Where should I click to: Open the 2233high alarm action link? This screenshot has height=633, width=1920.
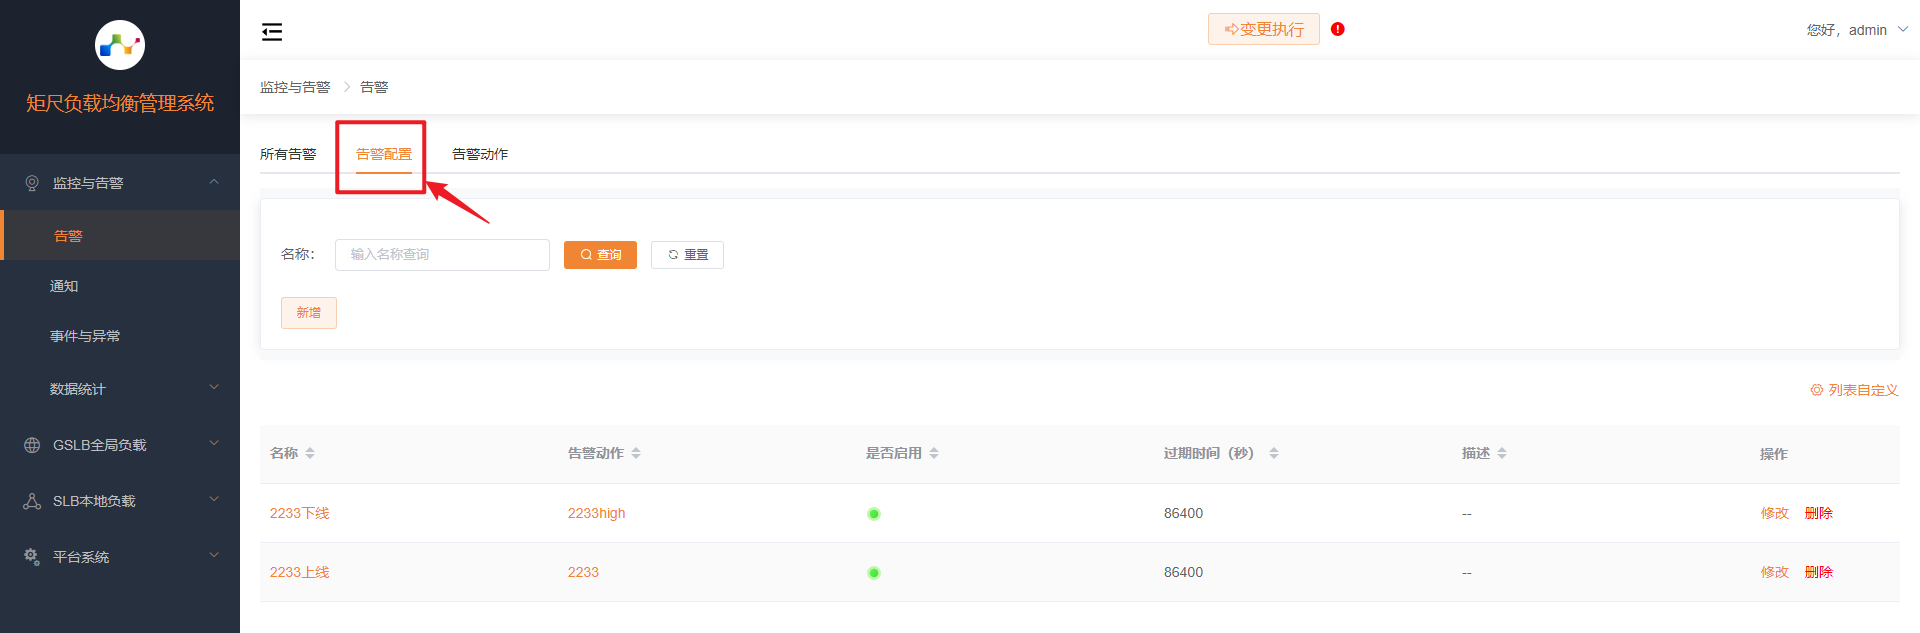596,513
